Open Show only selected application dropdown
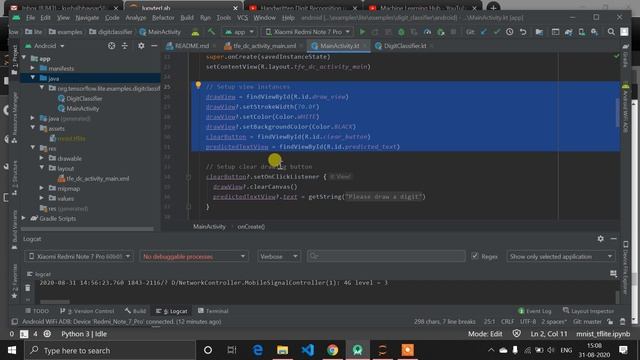Screen dimensions: 640x360 coord(561,256)
